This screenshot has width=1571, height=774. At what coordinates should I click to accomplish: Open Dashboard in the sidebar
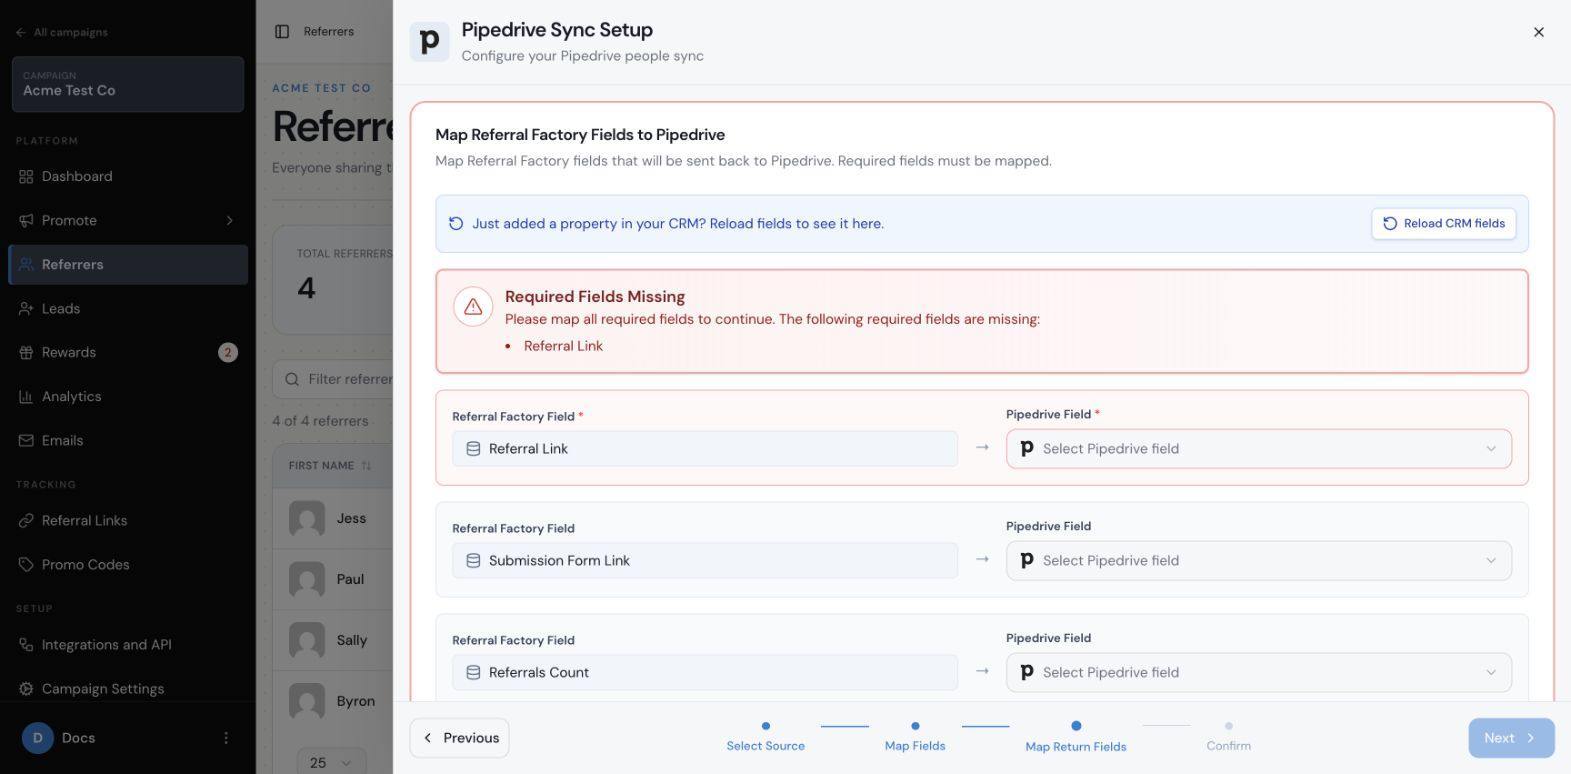(128, 177)
